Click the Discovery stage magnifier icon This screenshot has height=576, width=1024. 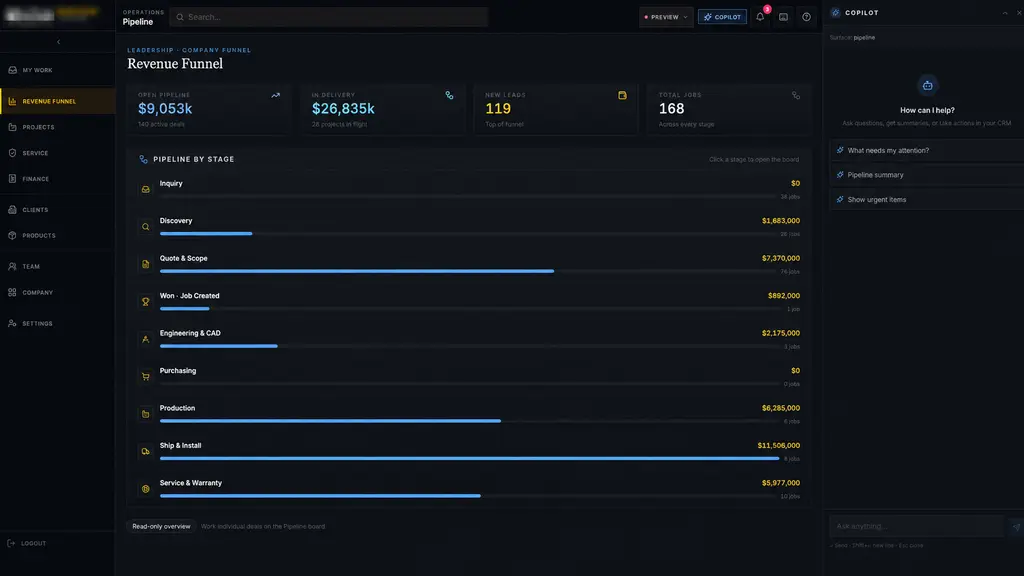tap(146, 227)
